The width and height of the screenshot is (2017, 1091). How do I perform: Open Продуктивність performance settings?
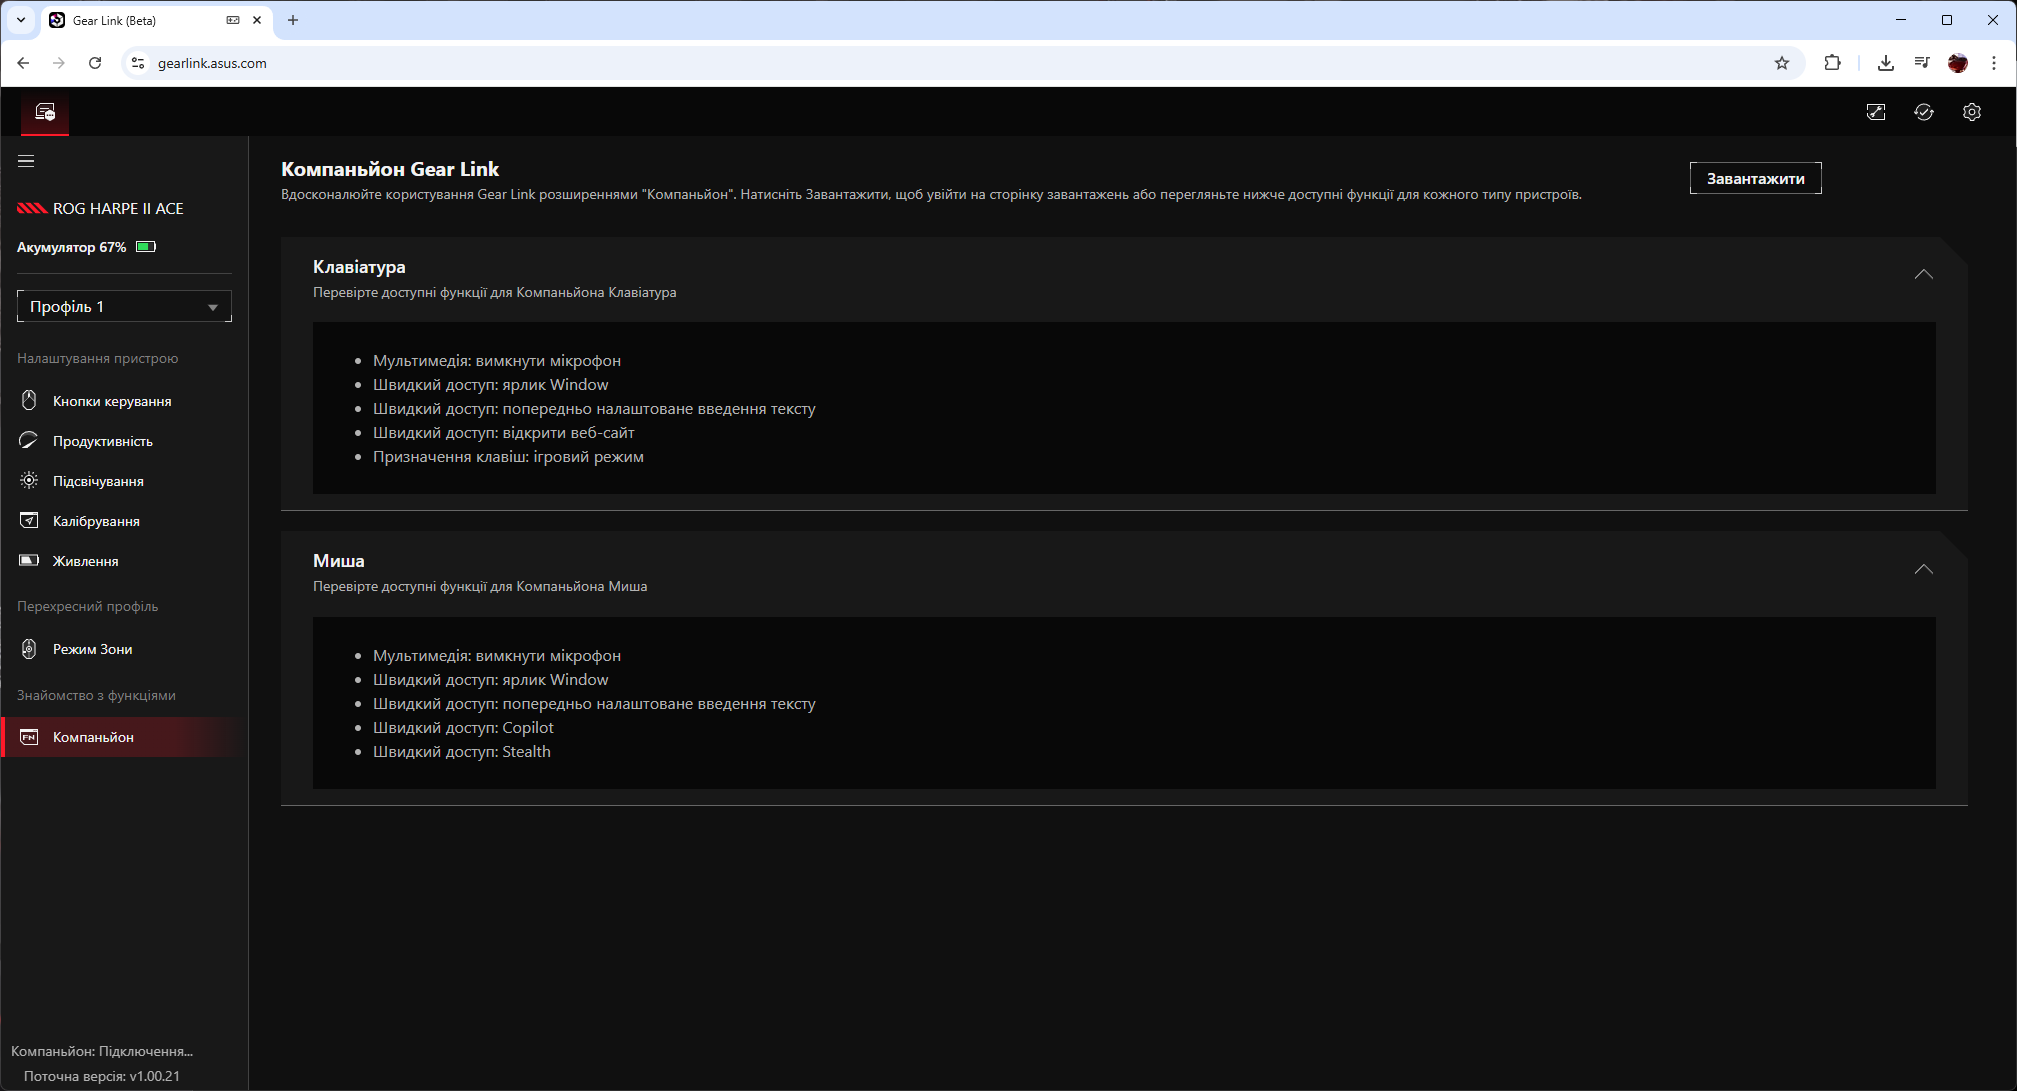[x=102, y=441]
